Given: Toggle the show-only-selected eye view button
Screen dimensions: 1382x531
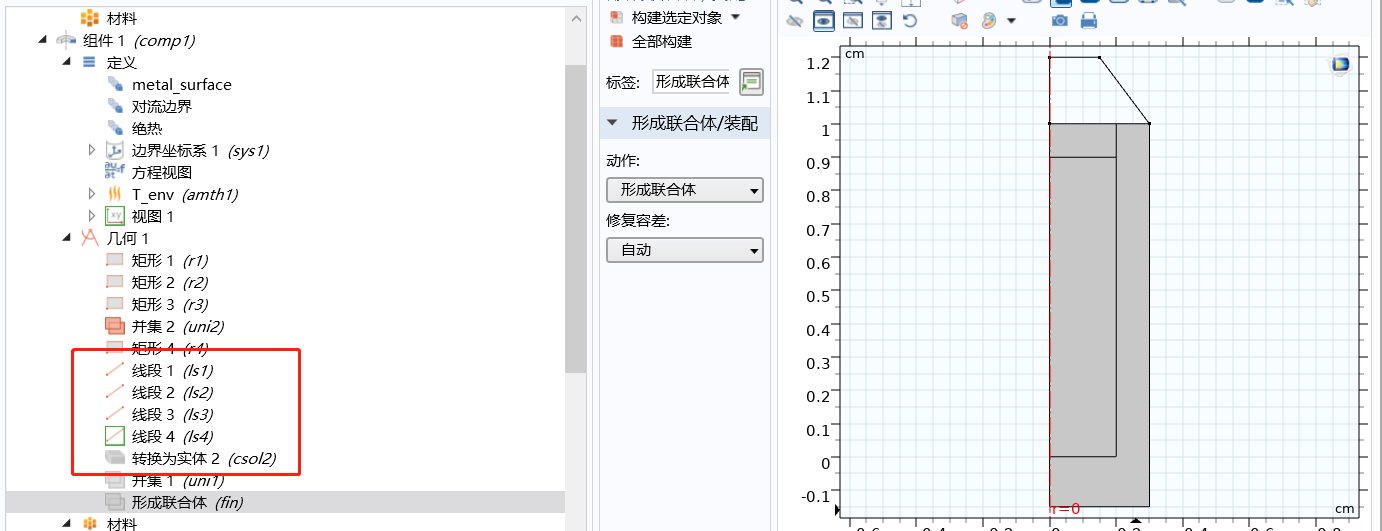Looking at the screenshot, I should point(824,20).
